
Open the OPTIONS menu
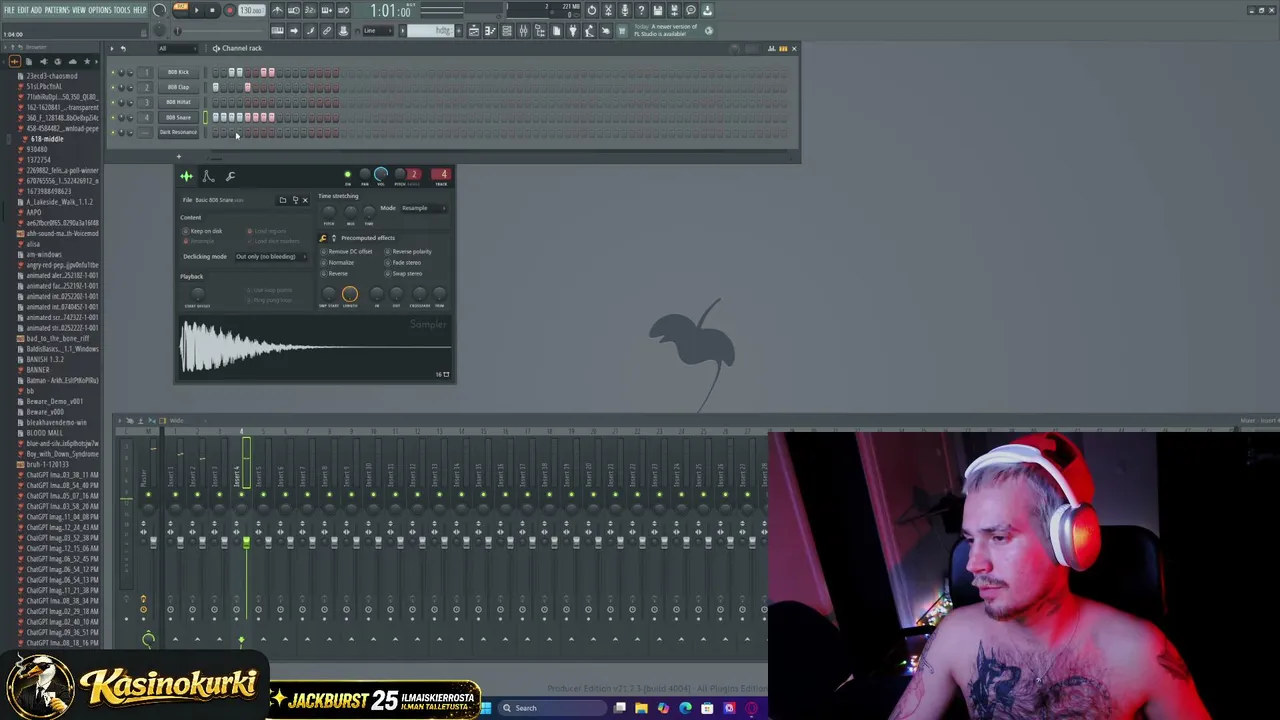point(100,10)
